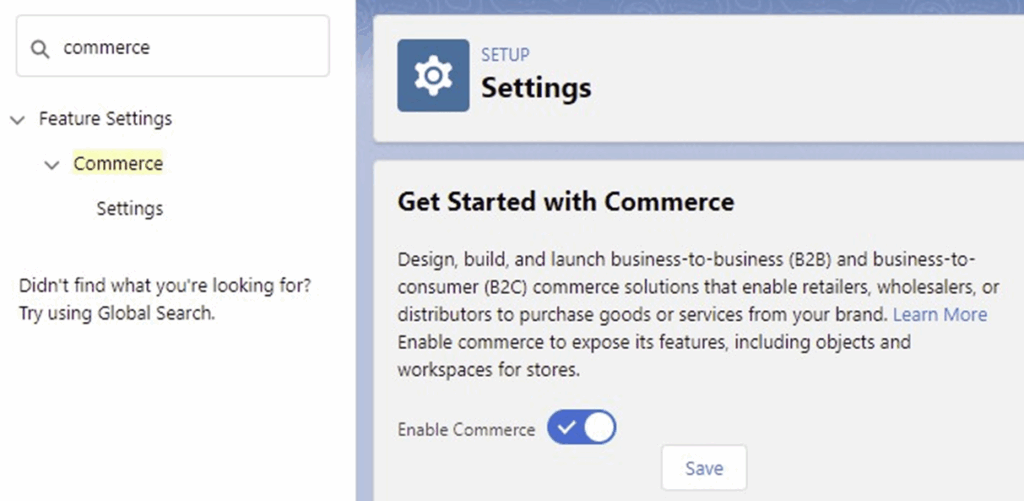Click the Setup gear icon
Image resolution: width=1024 pixels, height=501 pixels.
[433, 75]
